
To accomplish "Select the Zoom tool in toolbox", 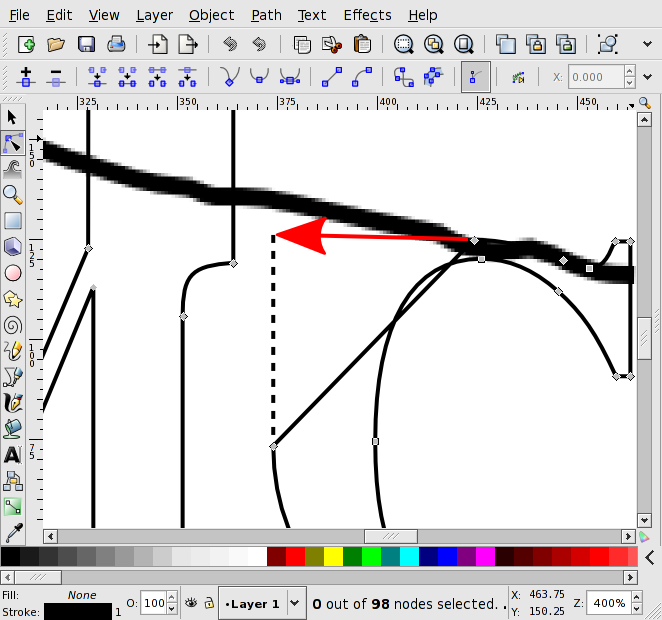I will [13, 194].
